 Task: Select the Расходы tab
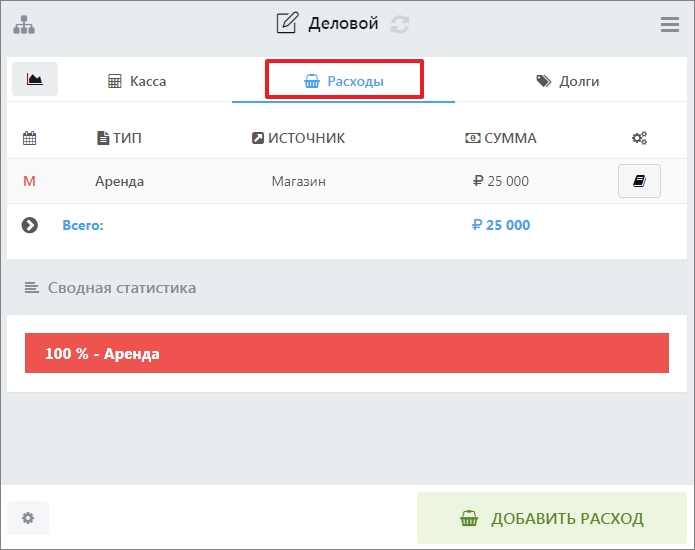(x=343, y=81)
